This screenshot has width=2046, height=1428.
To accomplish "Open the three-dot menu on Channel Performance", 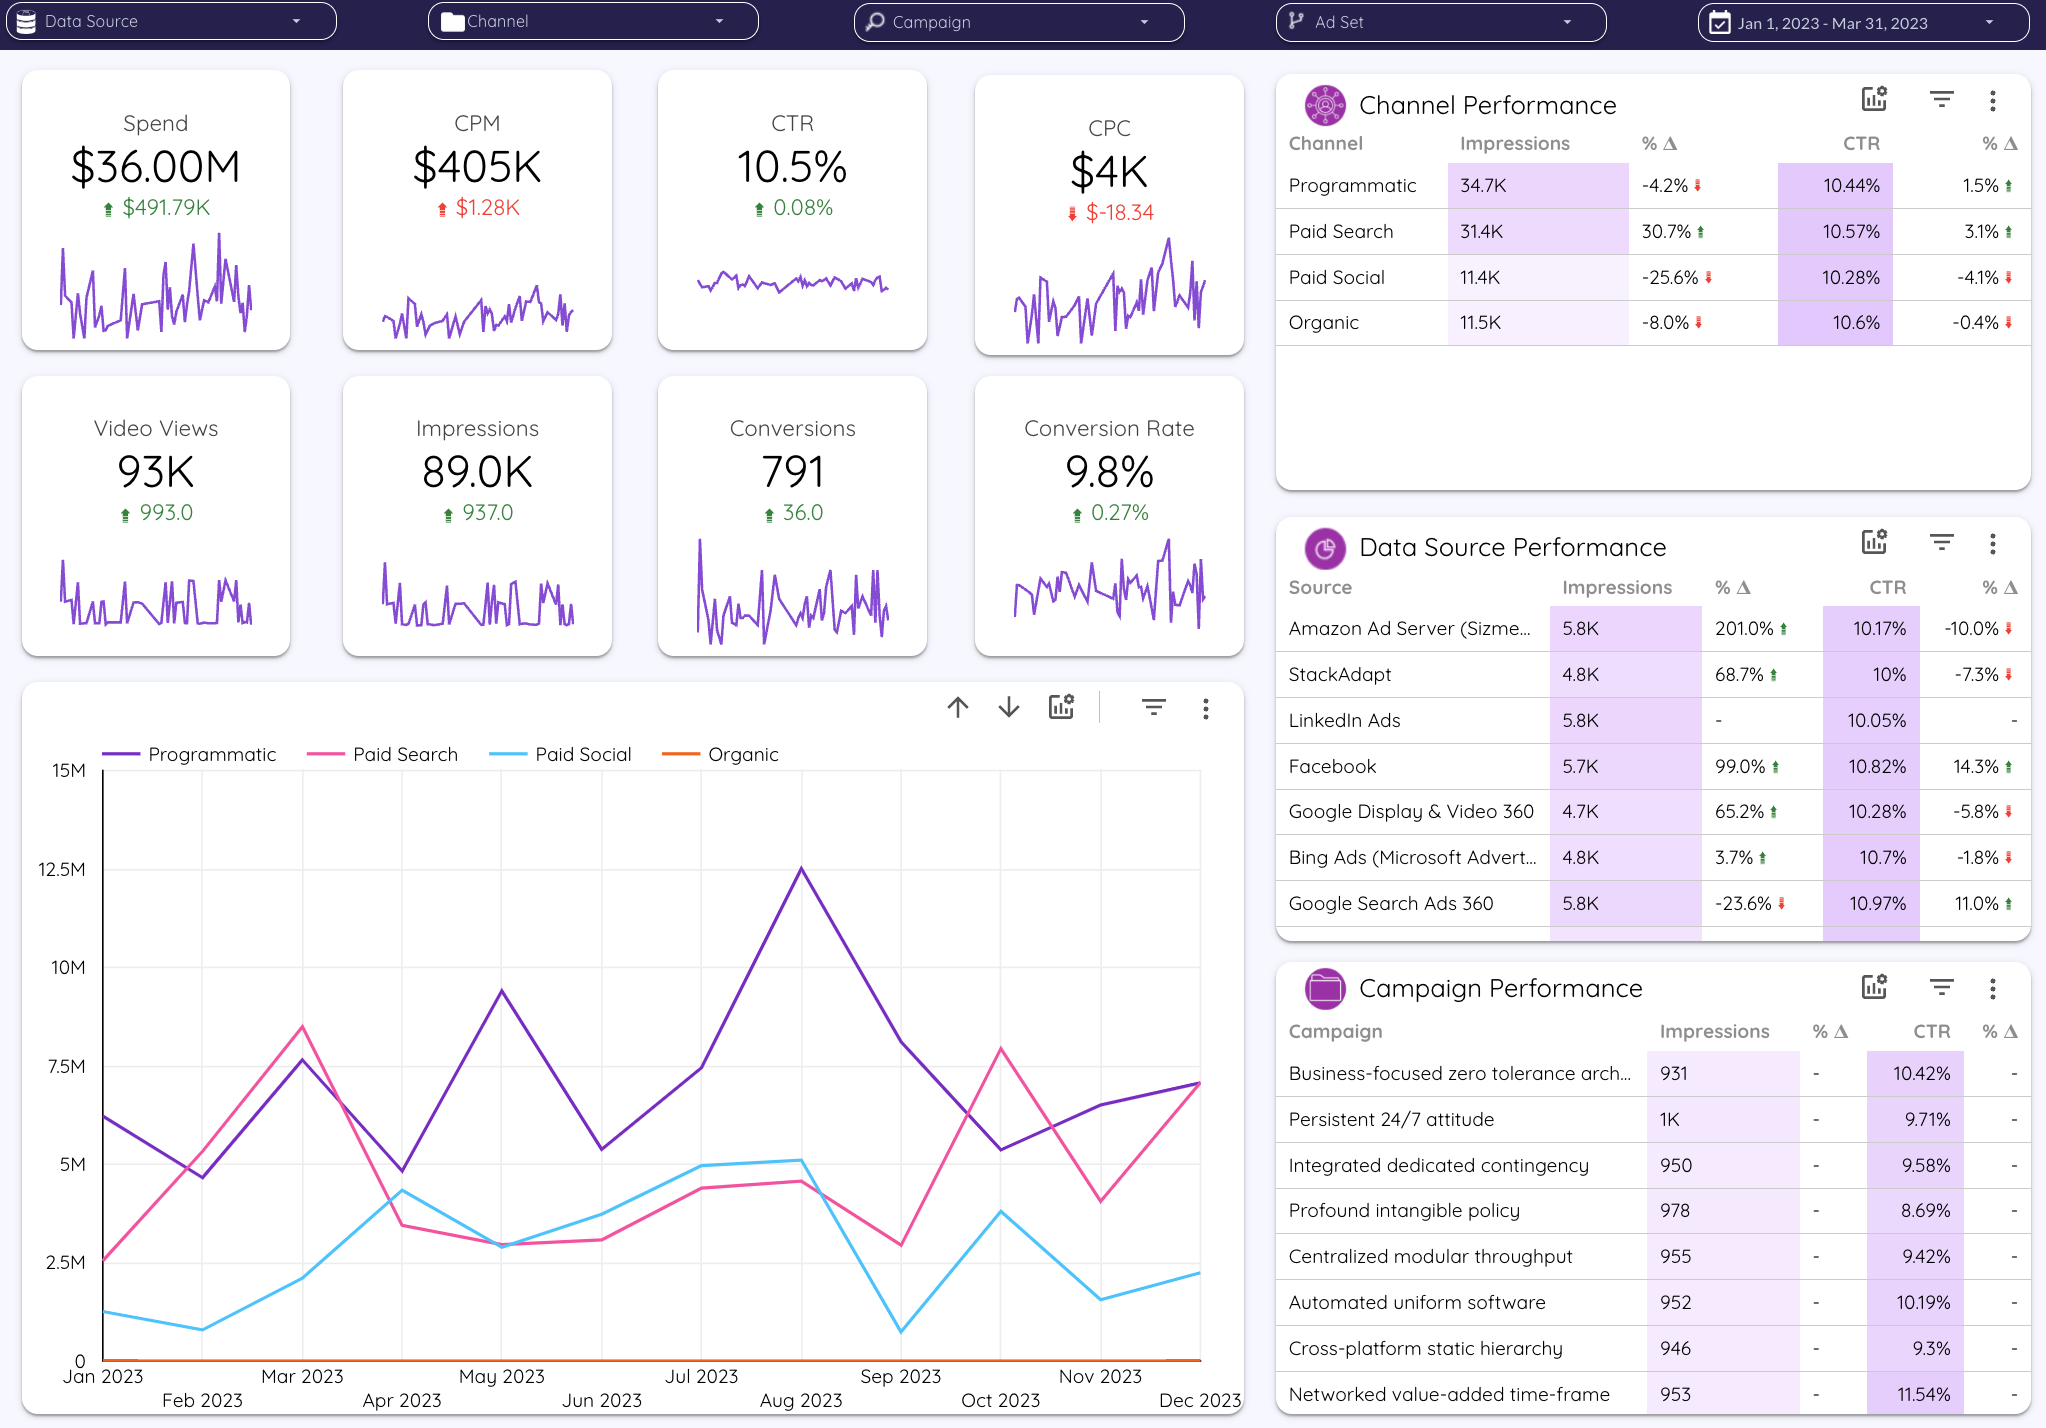I will point(1993,100).
